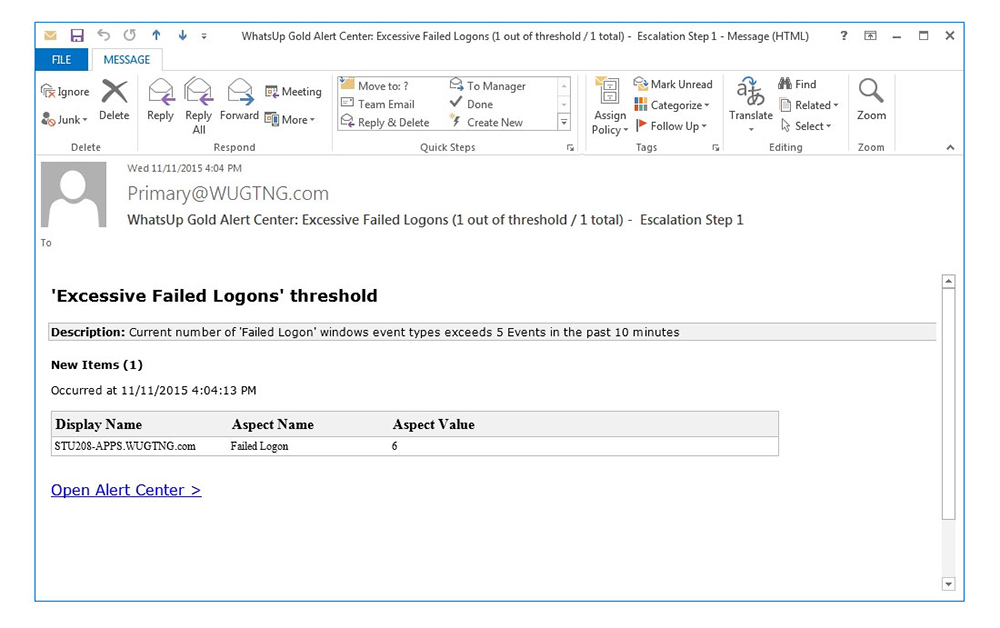This screenshot has height=628, width=1000.
Task: Select the STU208-APPS.WUGTNG.com table cell
Action: [x=125, y=446]
